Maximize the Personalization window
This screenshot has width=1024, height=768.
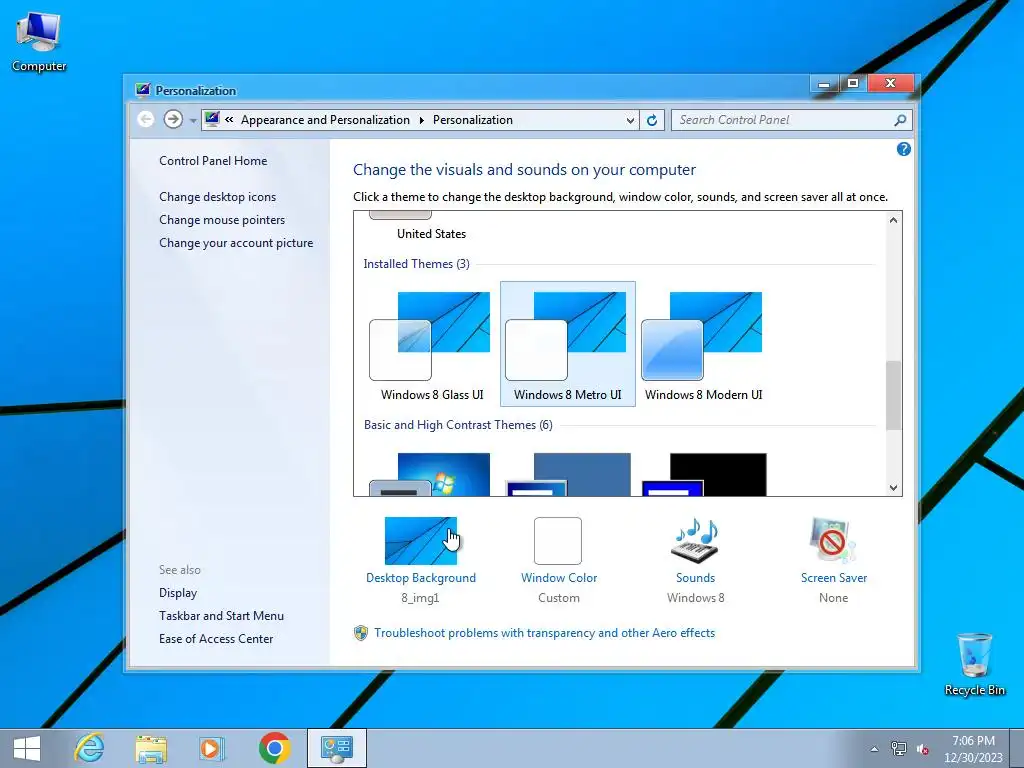pyautogui.click(x=853, y=83)
